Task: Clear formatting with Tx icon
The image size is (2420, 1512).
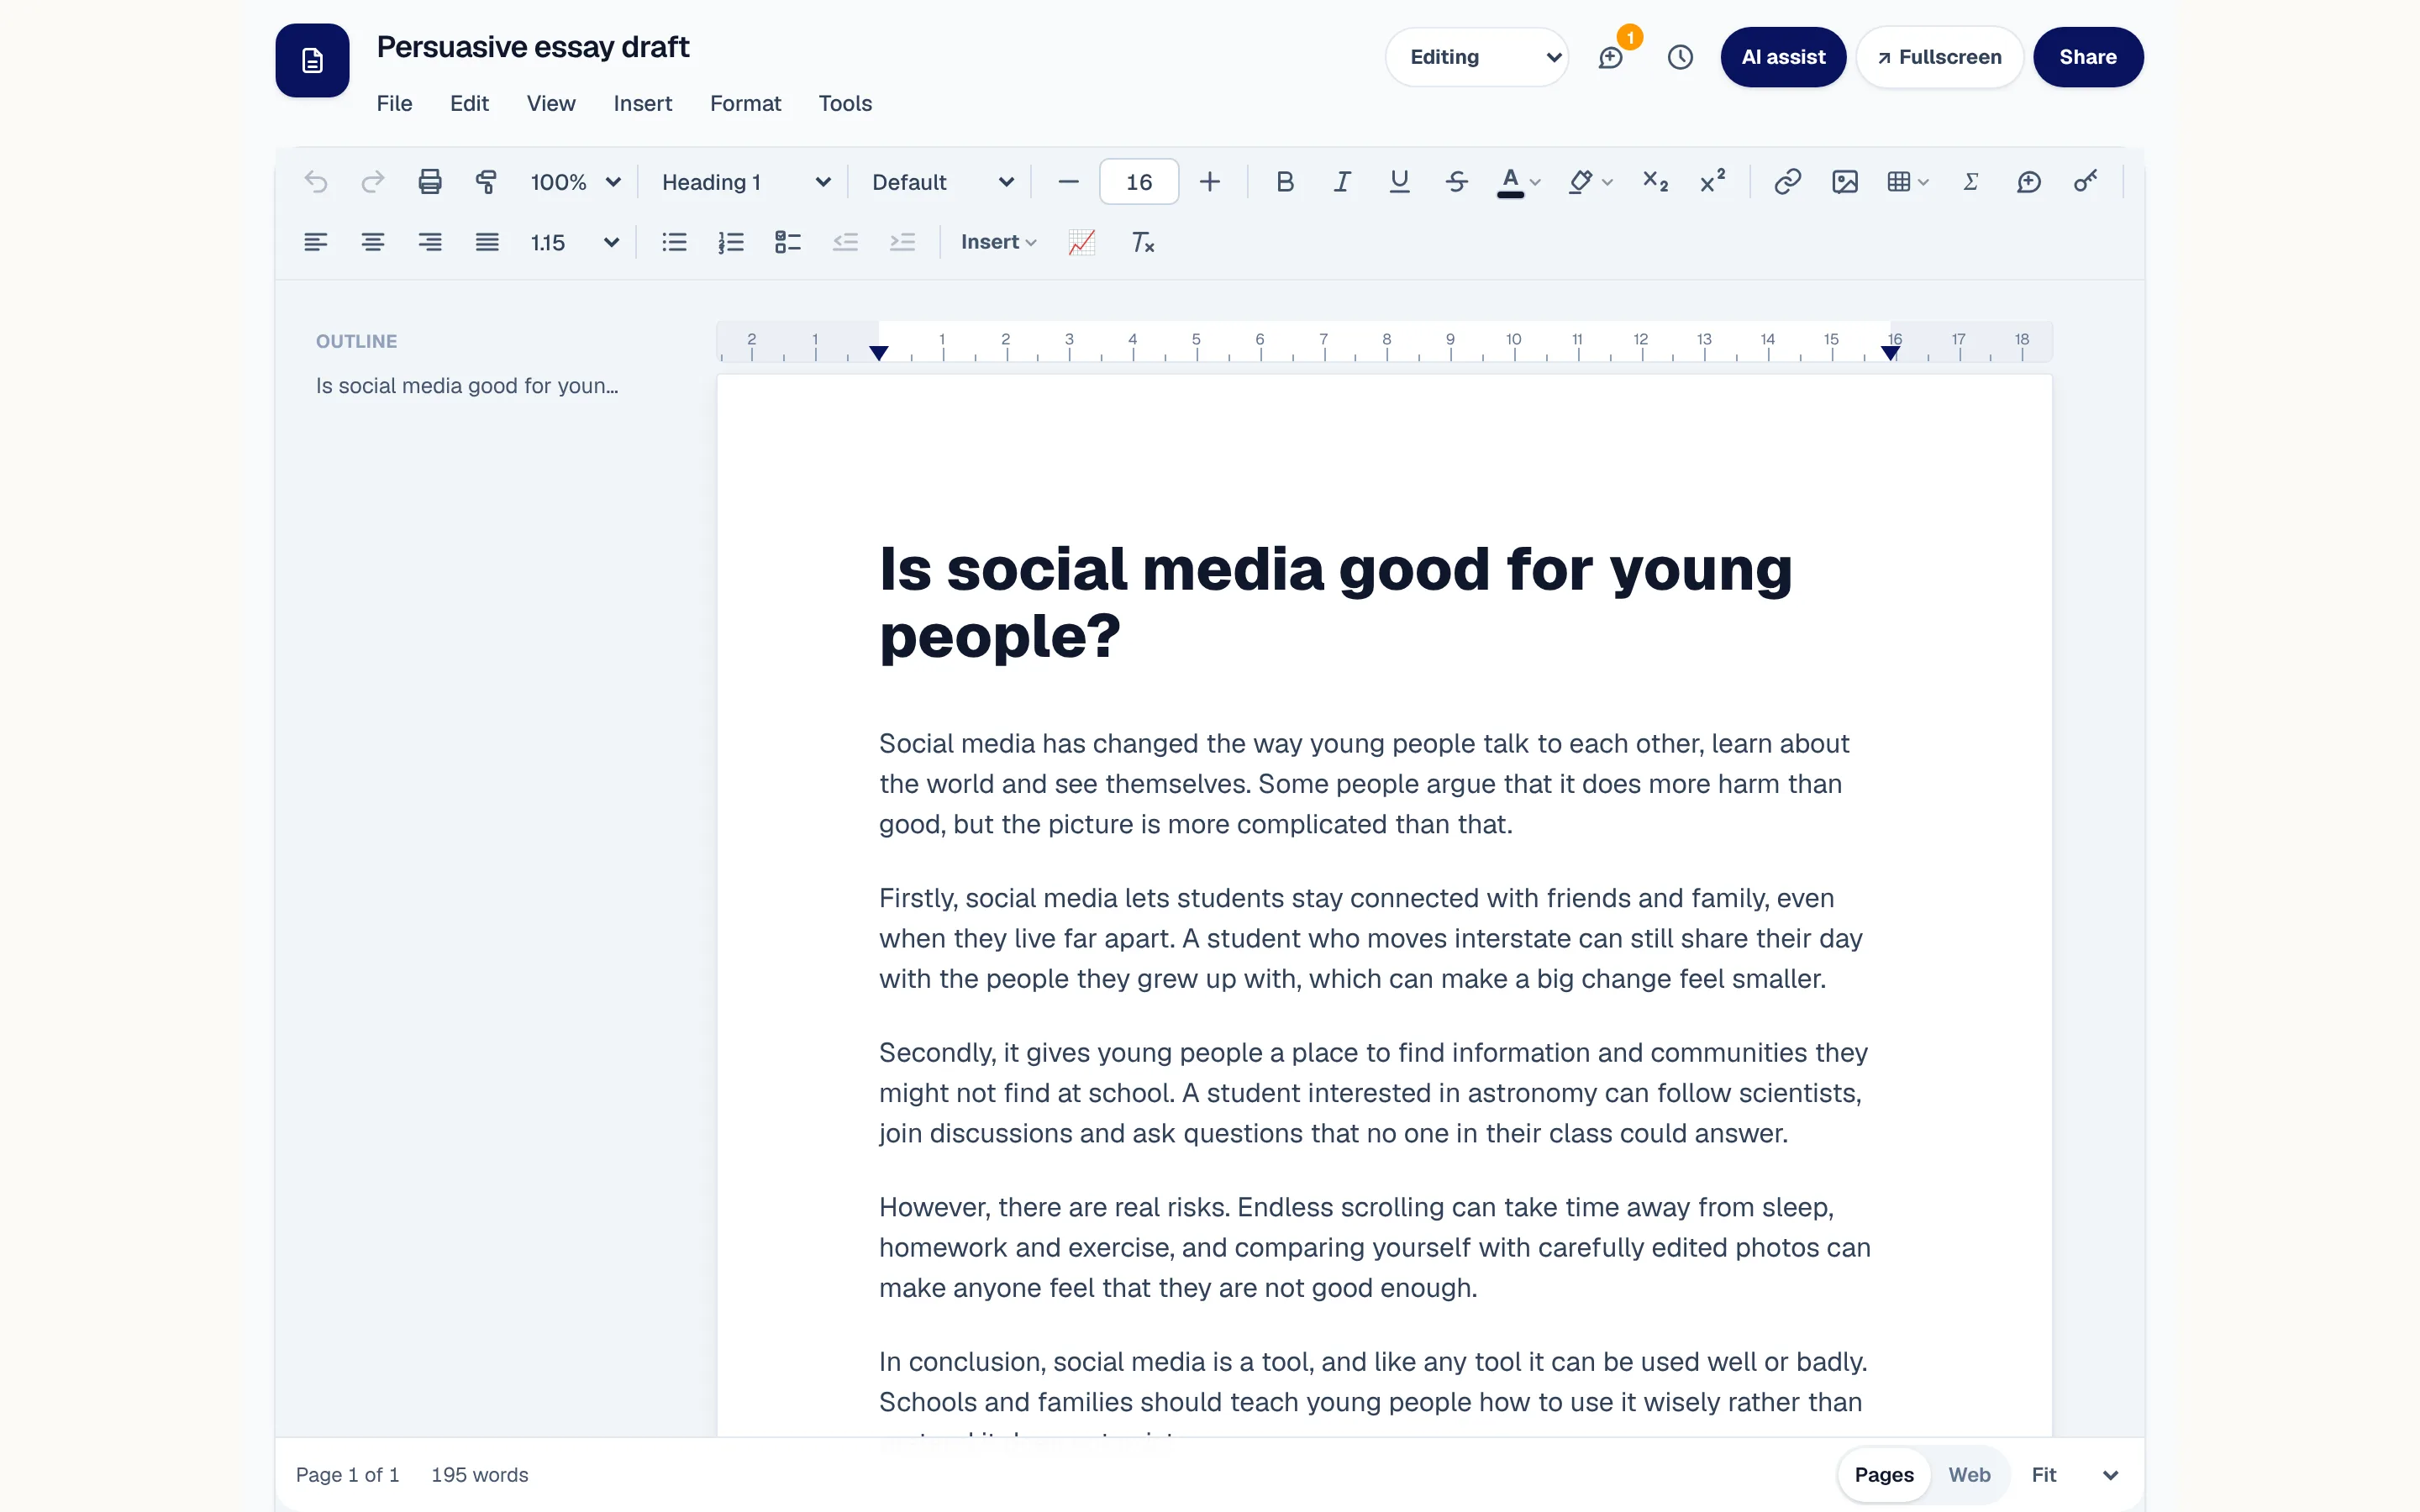Action: pyautogui.click(x=1142, y=242)
